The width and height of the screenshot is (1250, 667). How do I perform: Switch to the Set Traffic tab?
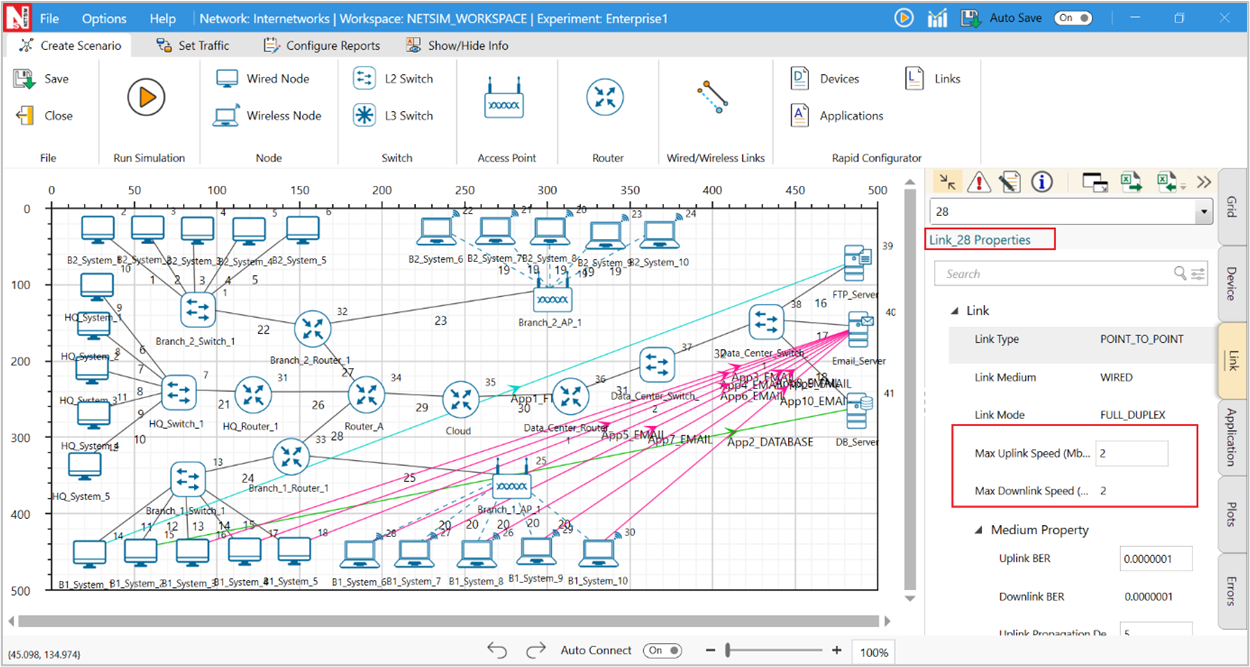193,45
